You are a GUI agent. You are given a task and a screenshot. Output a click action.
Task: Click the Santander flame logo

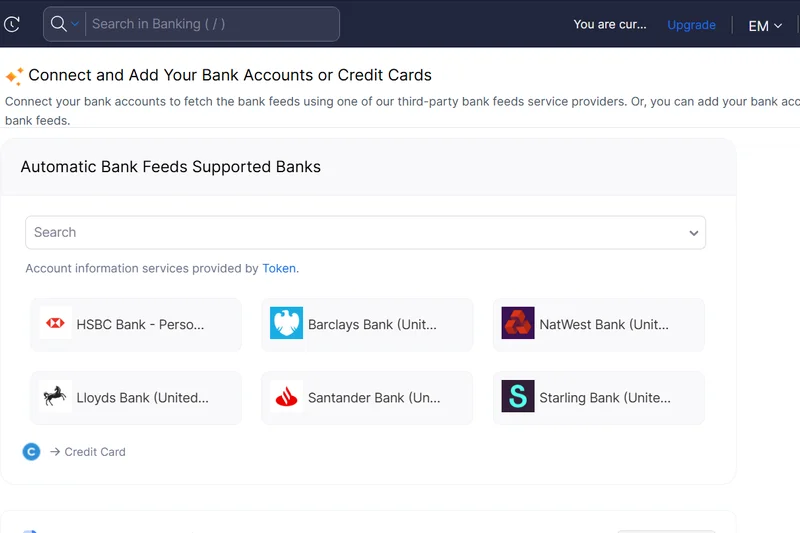coord(286,397)
